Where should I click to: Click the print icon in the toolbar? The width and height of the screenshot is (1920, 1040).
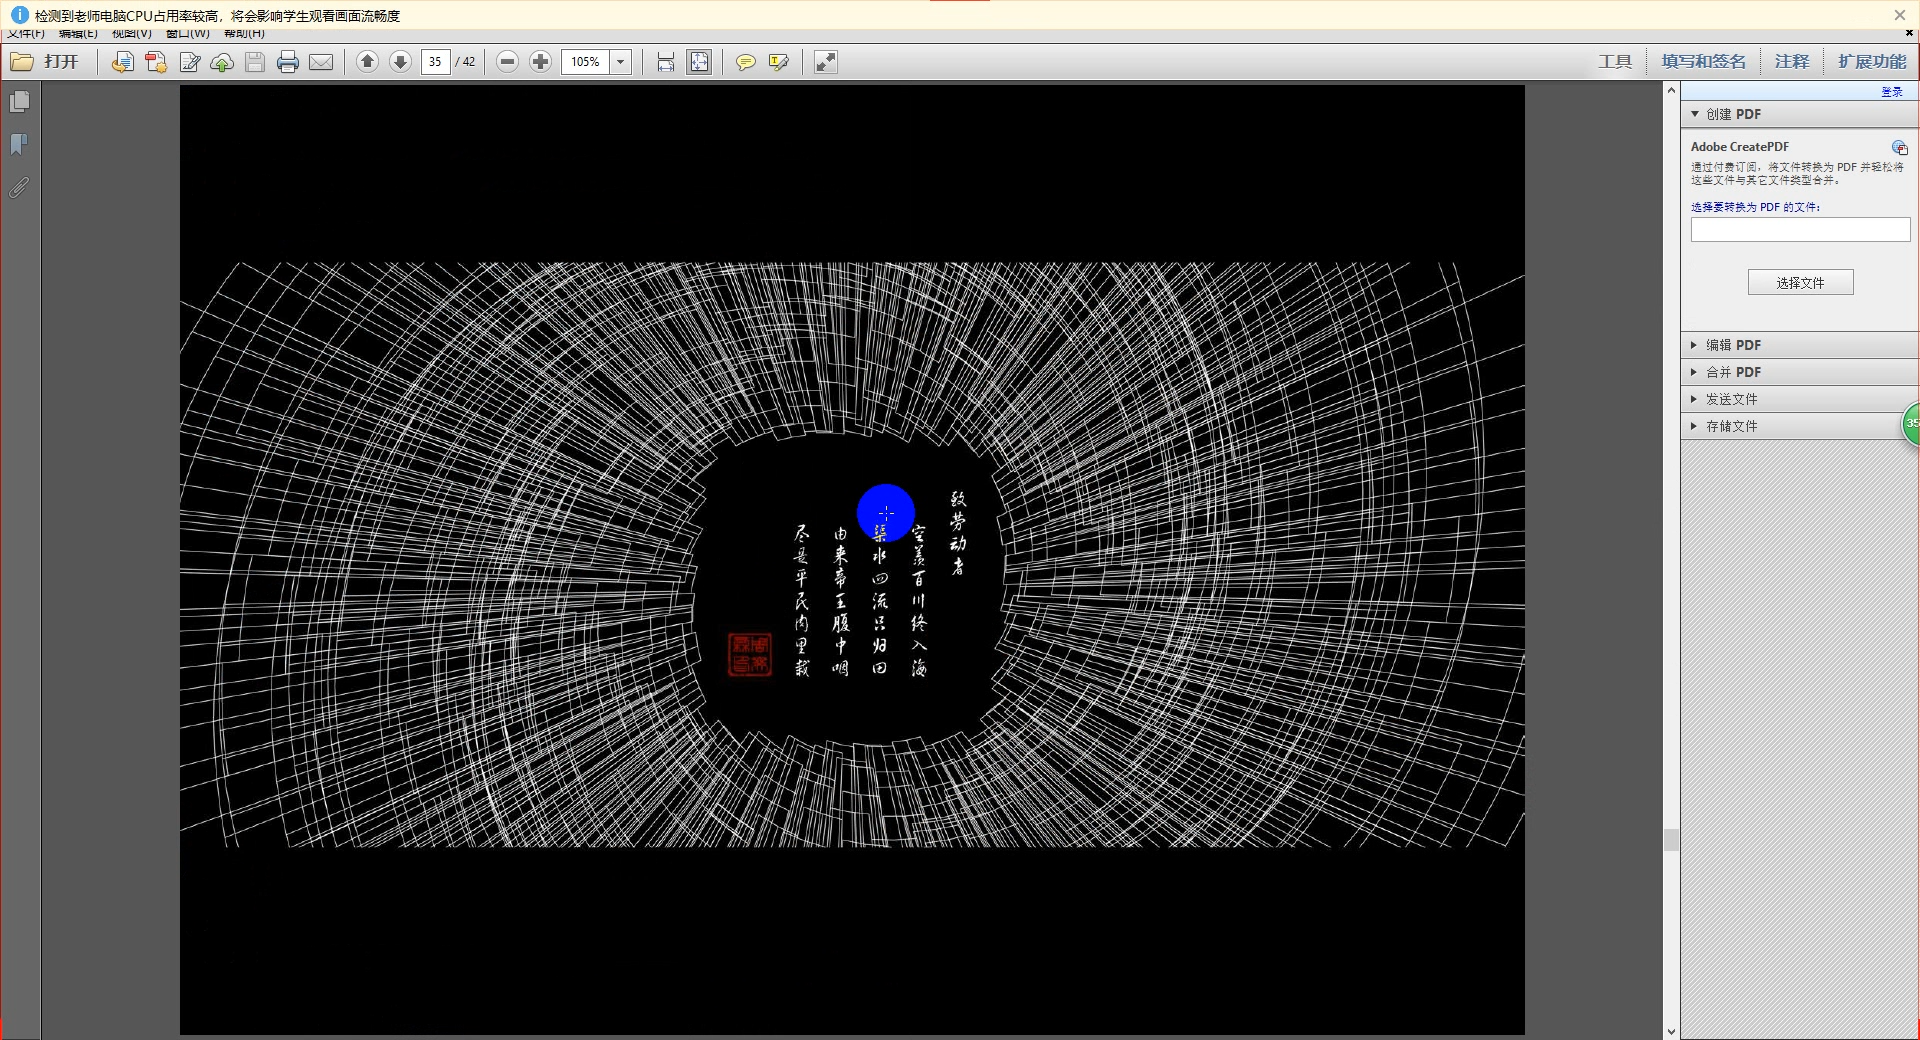point(288,62)
